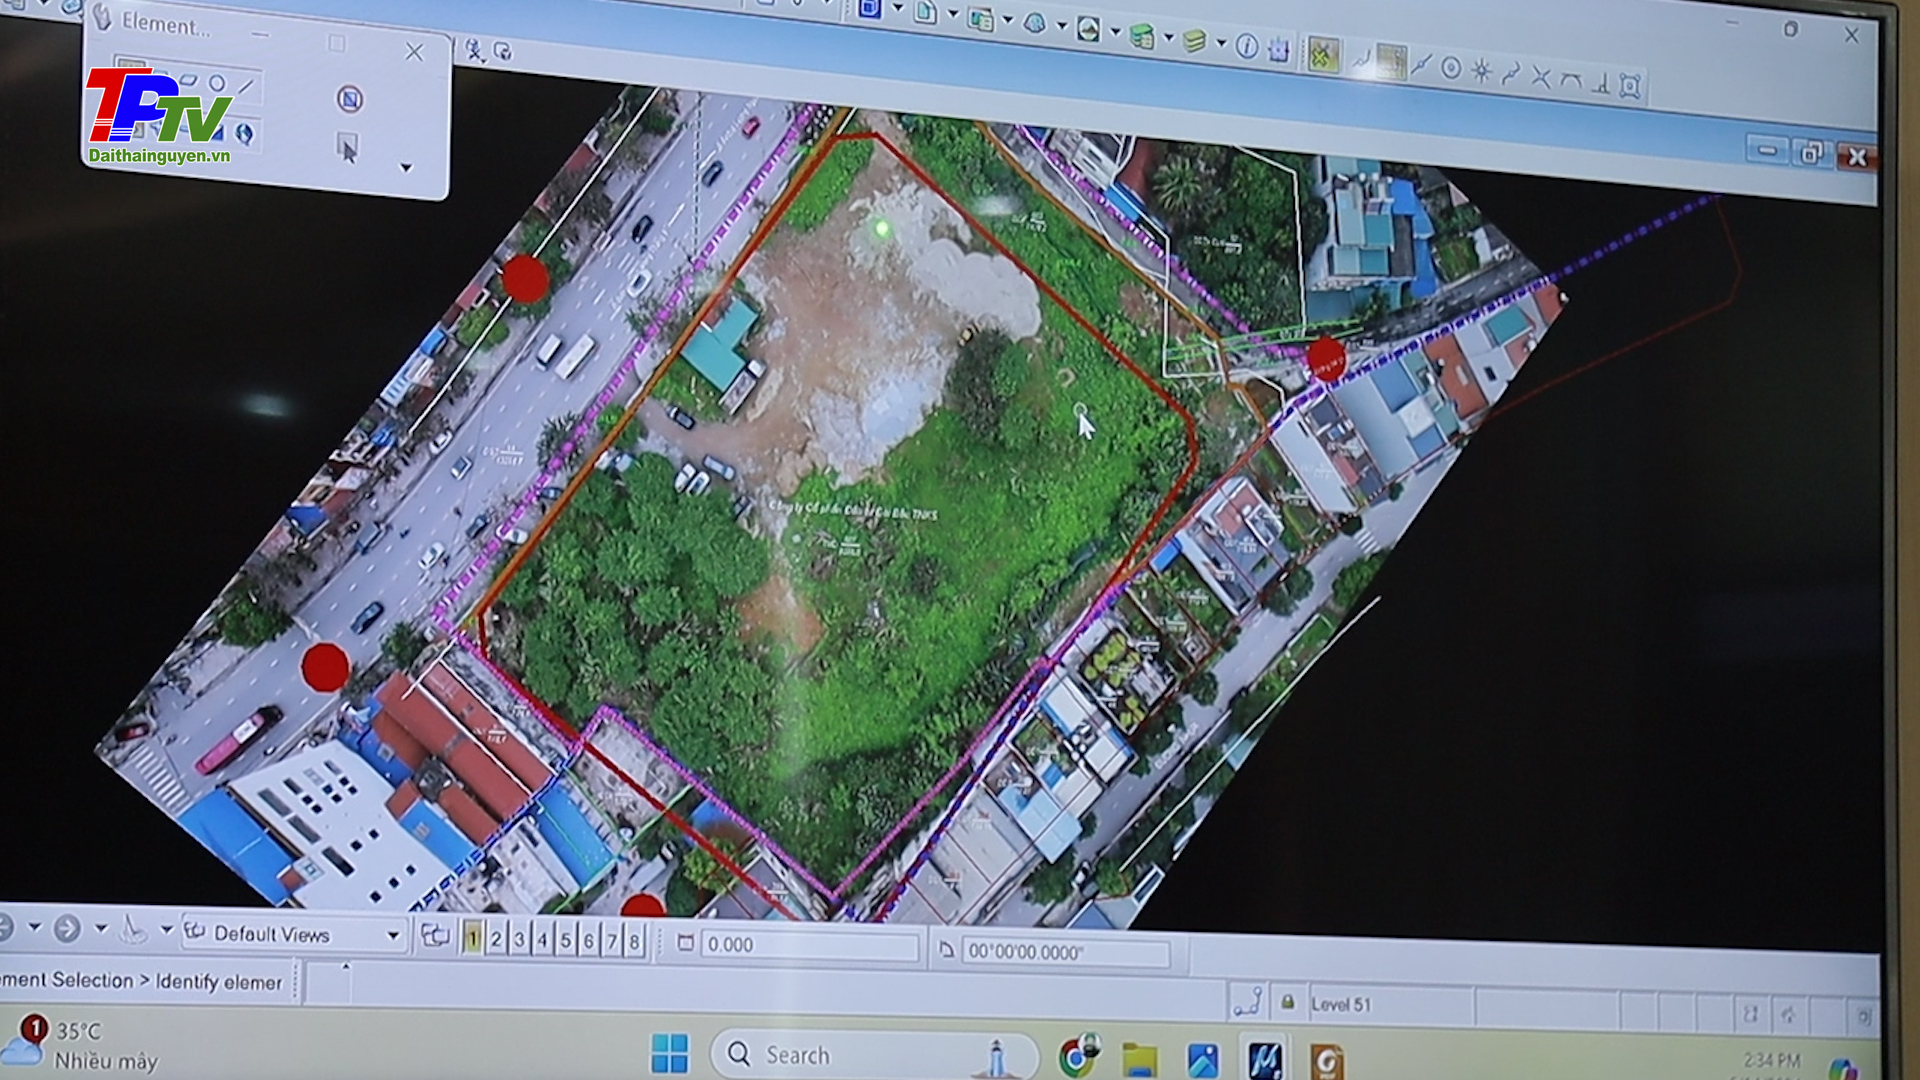The image size is (1920, 1080).
Task: Open the References dialog icon
Action: (925, 13)
